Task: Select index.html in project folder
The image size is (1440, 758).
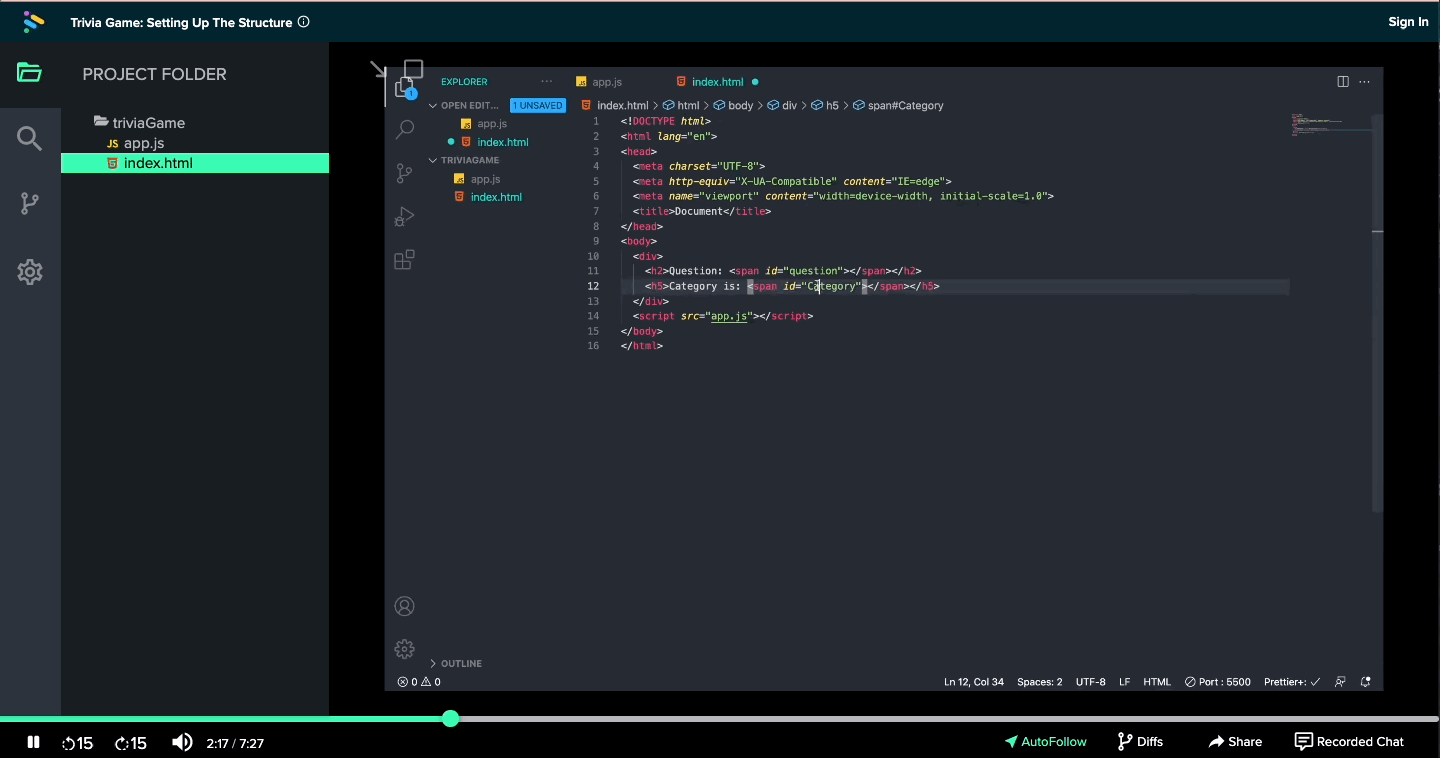Action: (158, 163)
